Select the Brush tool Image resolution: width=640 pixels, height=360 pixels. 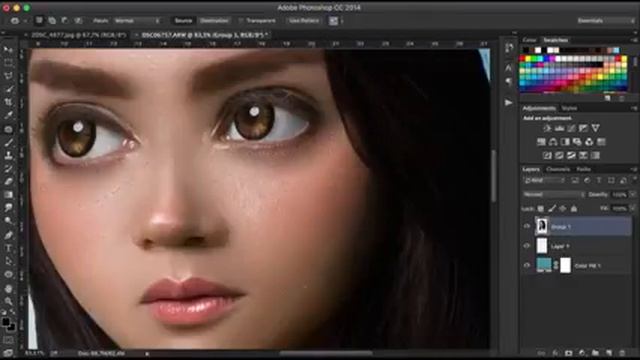[x=8, y=142]
